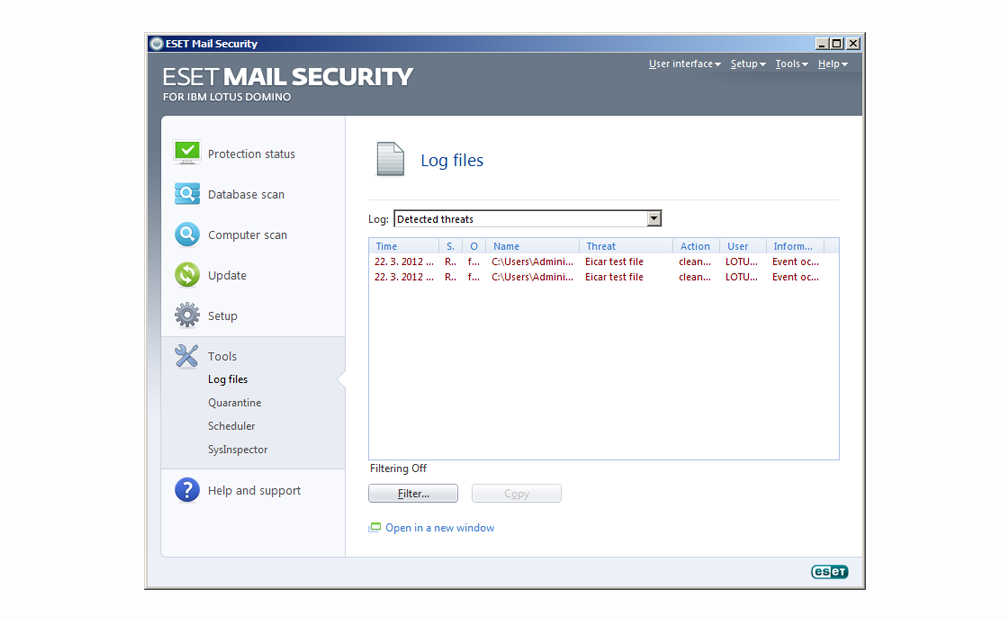Go to Database scan section
Screen dimensions: 1008x620
[246, 194]
